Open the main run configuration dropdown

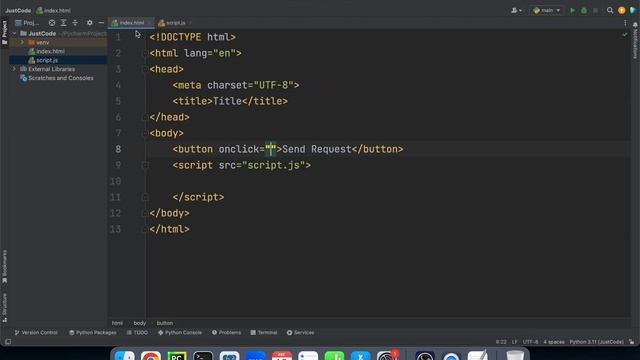tap(547, 10)
